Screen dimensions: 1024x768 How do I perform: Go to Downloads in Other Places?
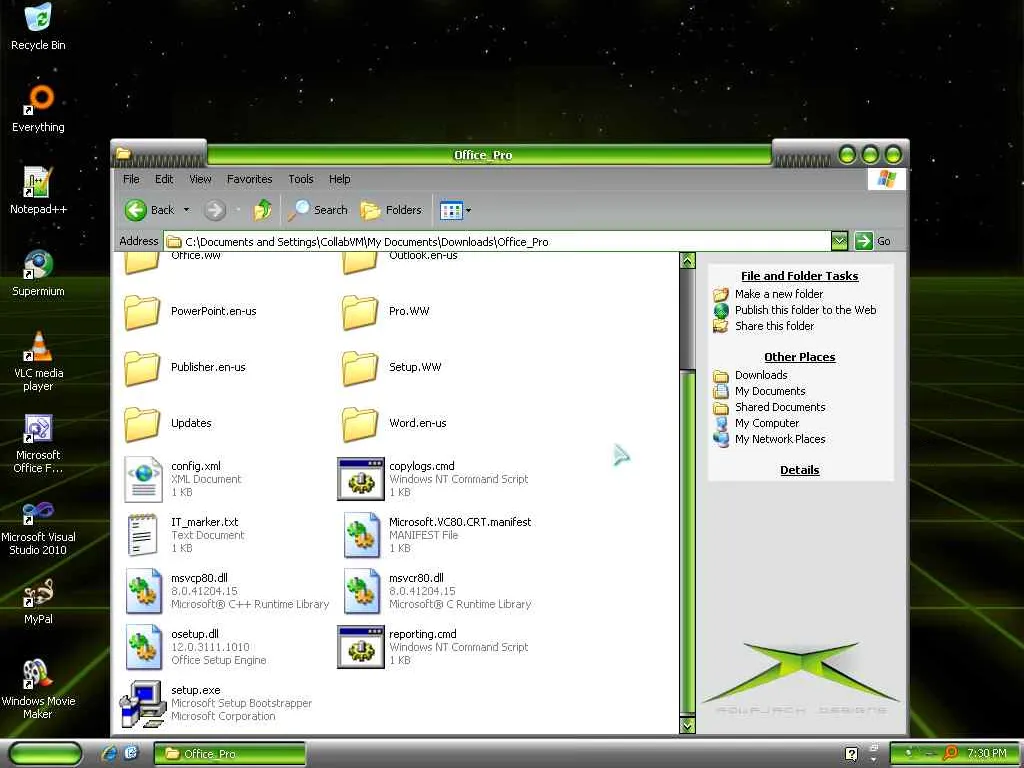pyautogui.click(x=761, y=375)
